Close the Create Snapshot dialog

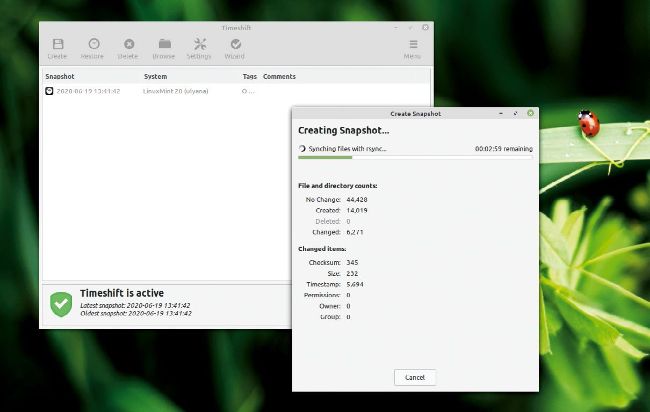pos(530,113)
